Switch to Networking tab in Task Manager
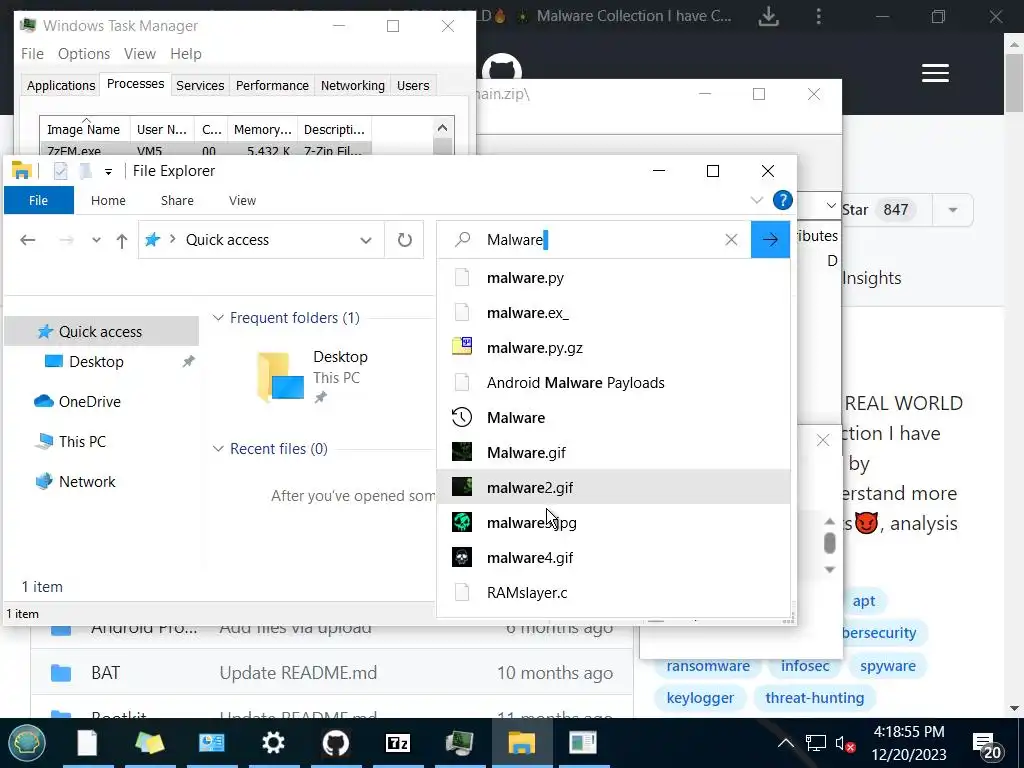Image resolution: width=1024 pixels, height=768 pixels. 353,86
